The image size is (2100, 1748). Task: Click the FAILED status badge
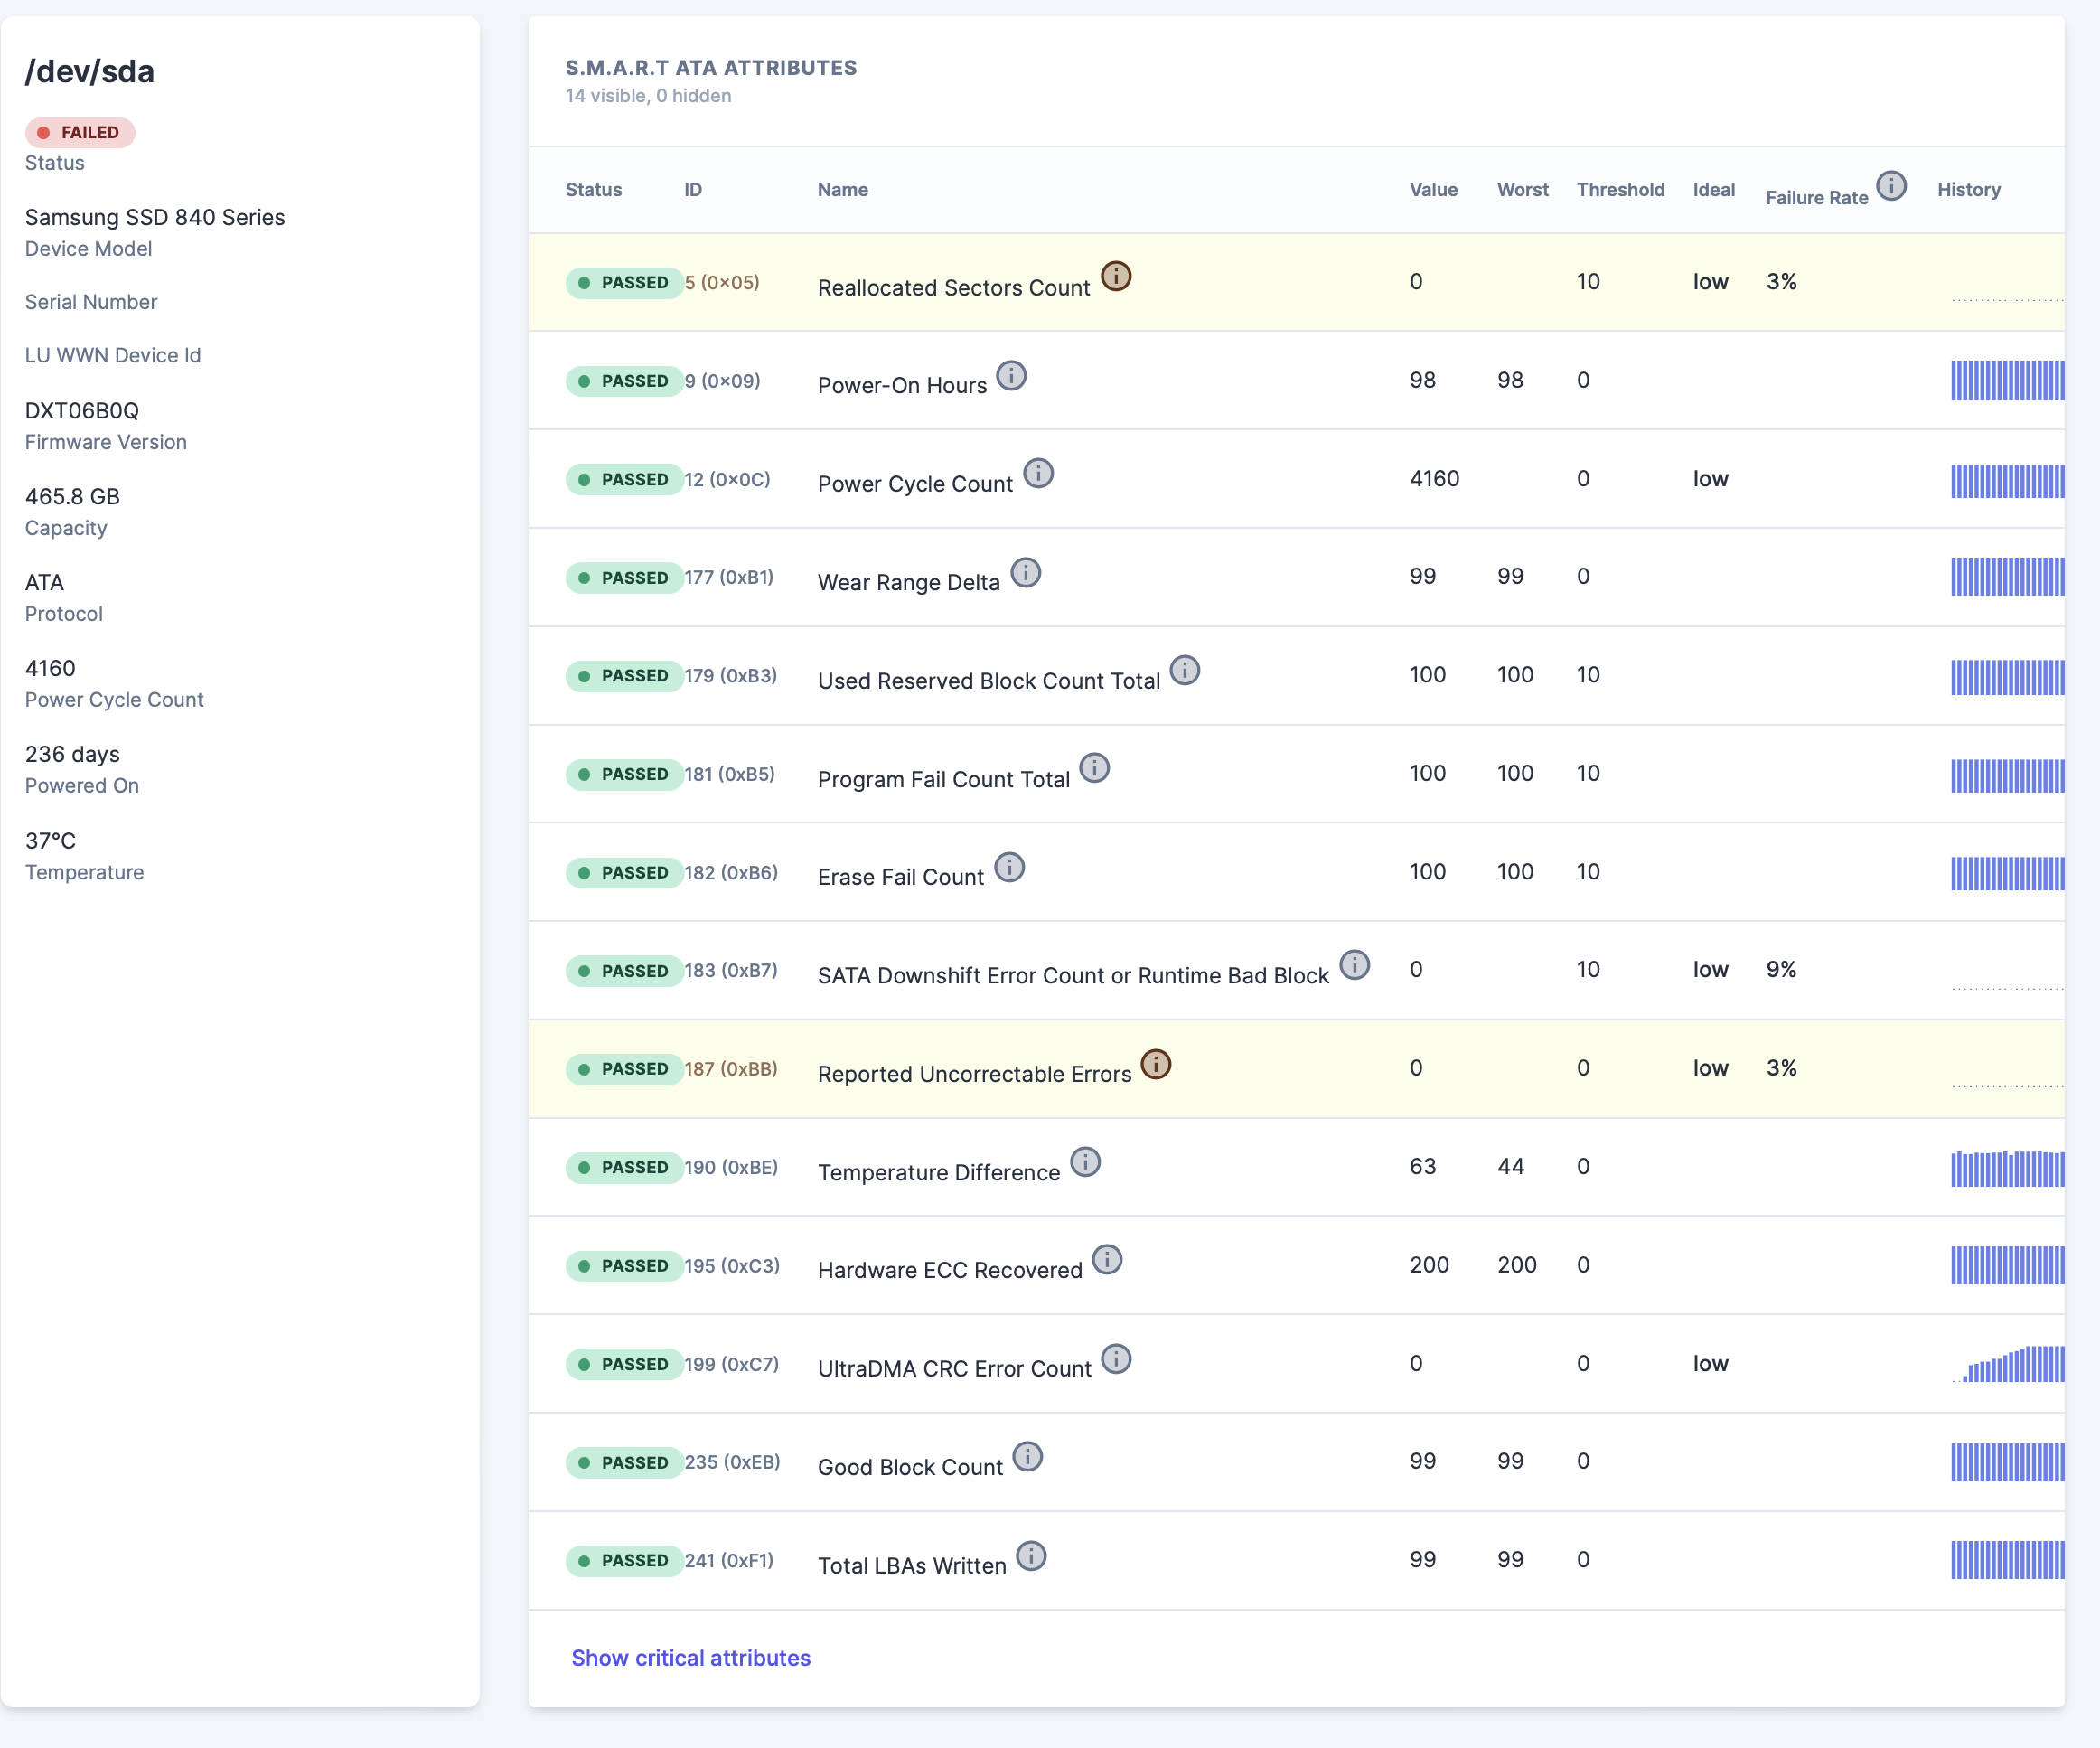[80, 131]
